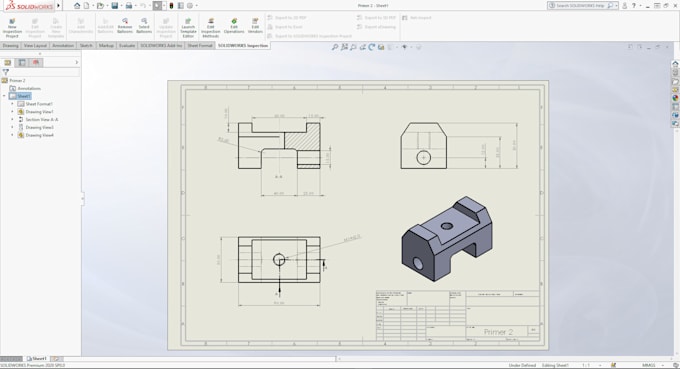The height and width of the screenshot is (369, 680).
Task: Open SOLIDWORKS Resources in task pane
Action: (x=675, y=64)
